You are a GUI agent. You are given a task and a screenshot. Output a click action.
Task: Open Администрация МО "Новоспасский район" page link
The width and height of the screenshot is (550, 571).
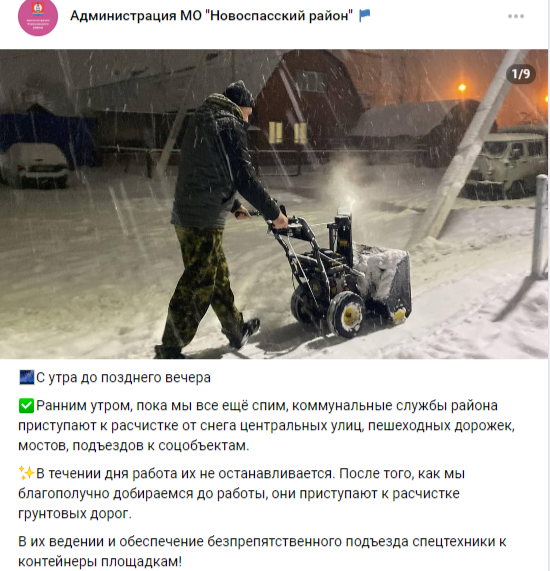point(211,16)
